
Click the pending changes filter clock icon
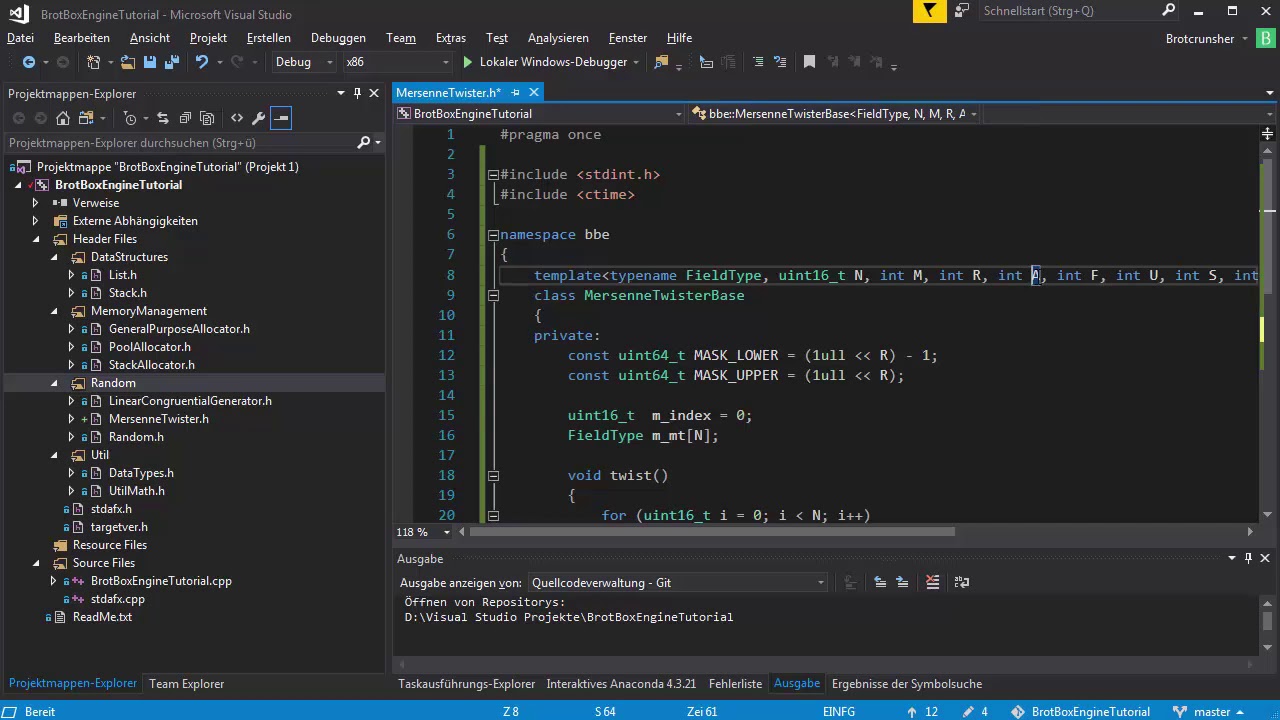click(130, 118)
